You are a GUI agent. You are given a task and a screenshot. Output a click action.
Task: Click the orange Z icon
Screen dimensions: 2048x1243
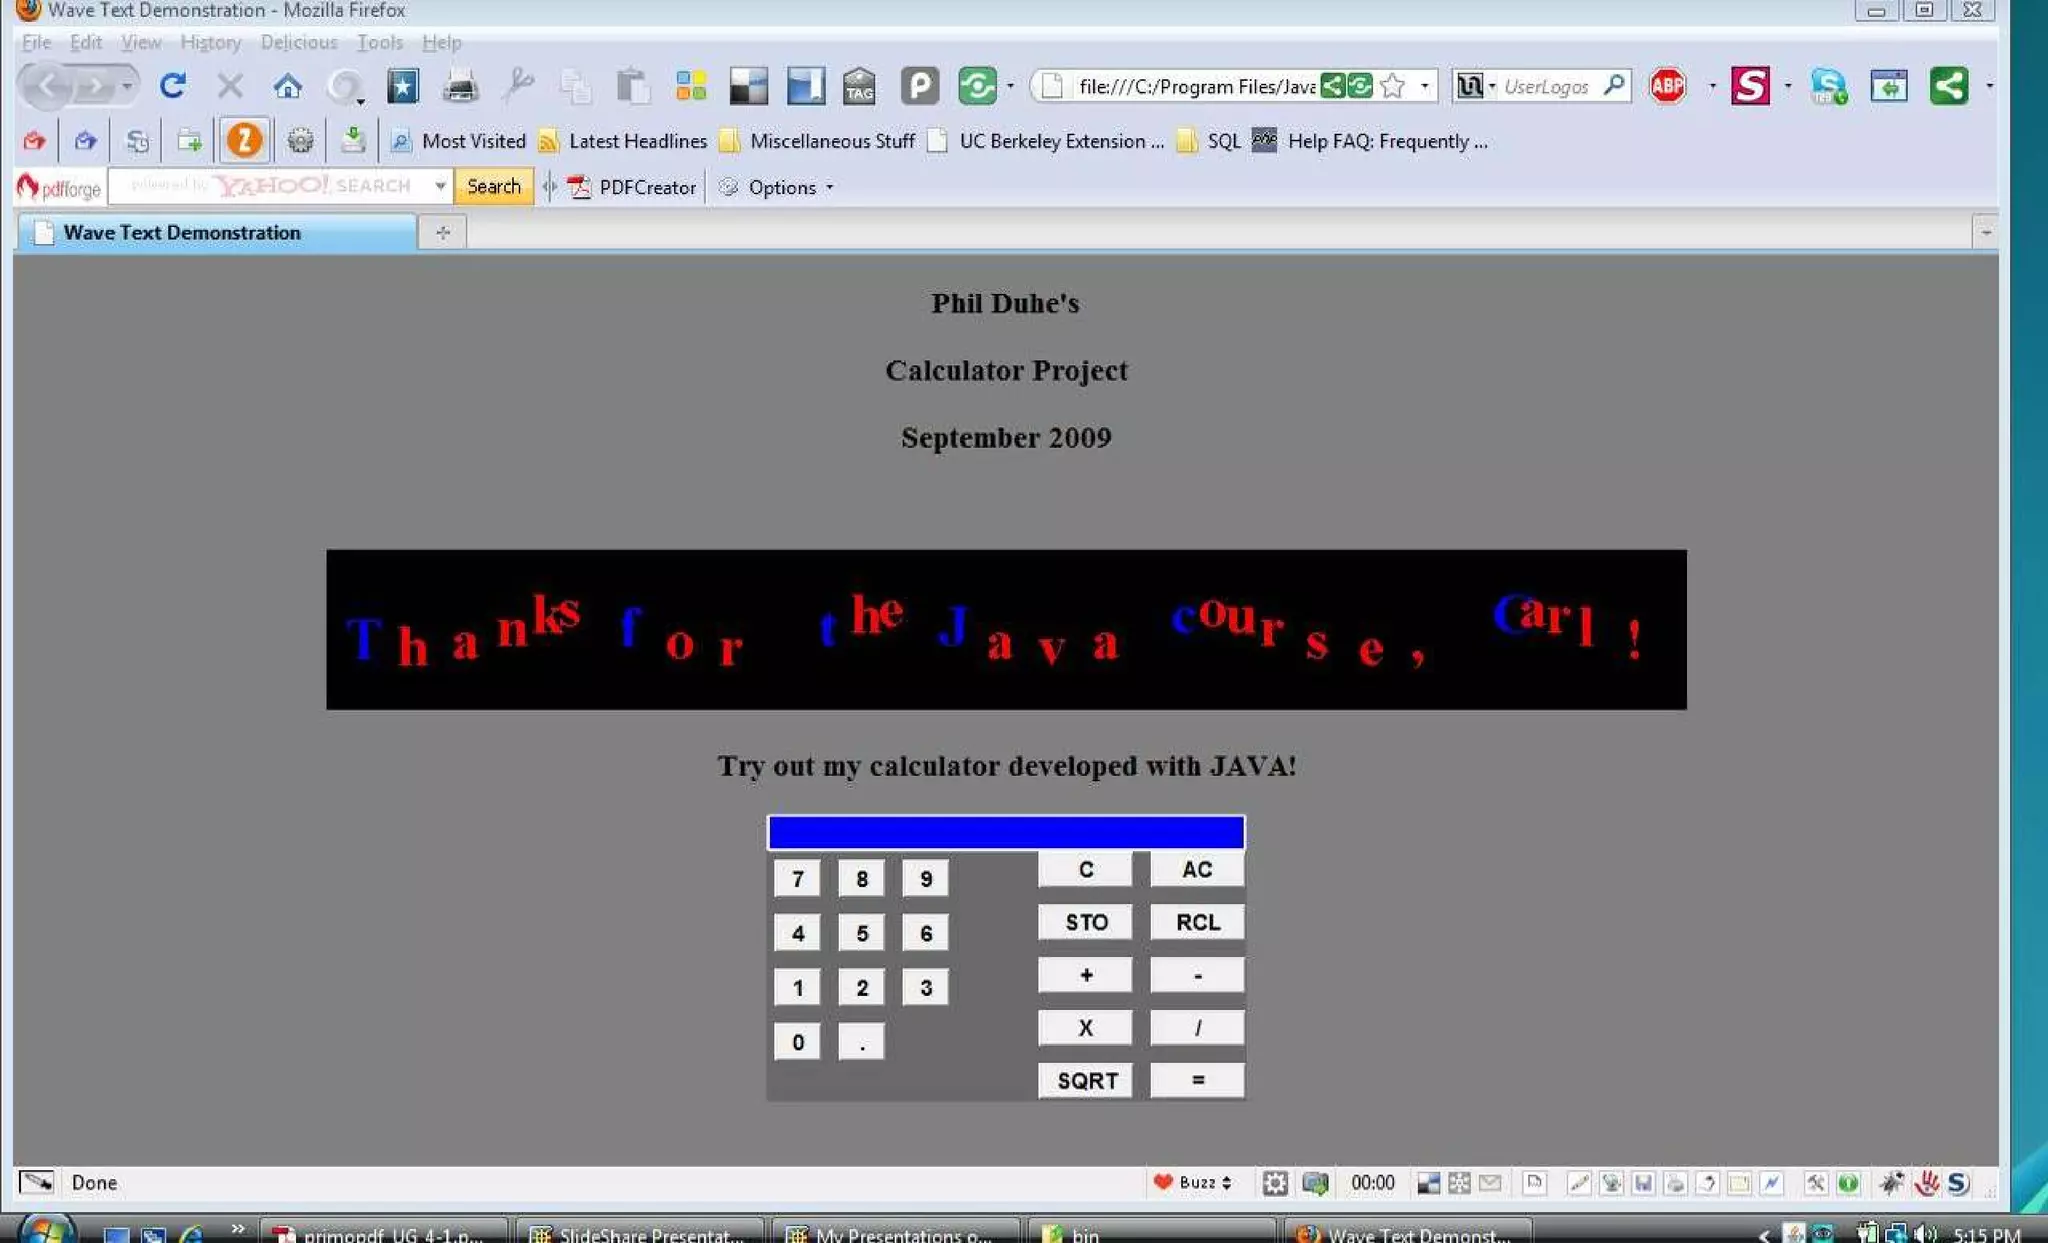244,141
